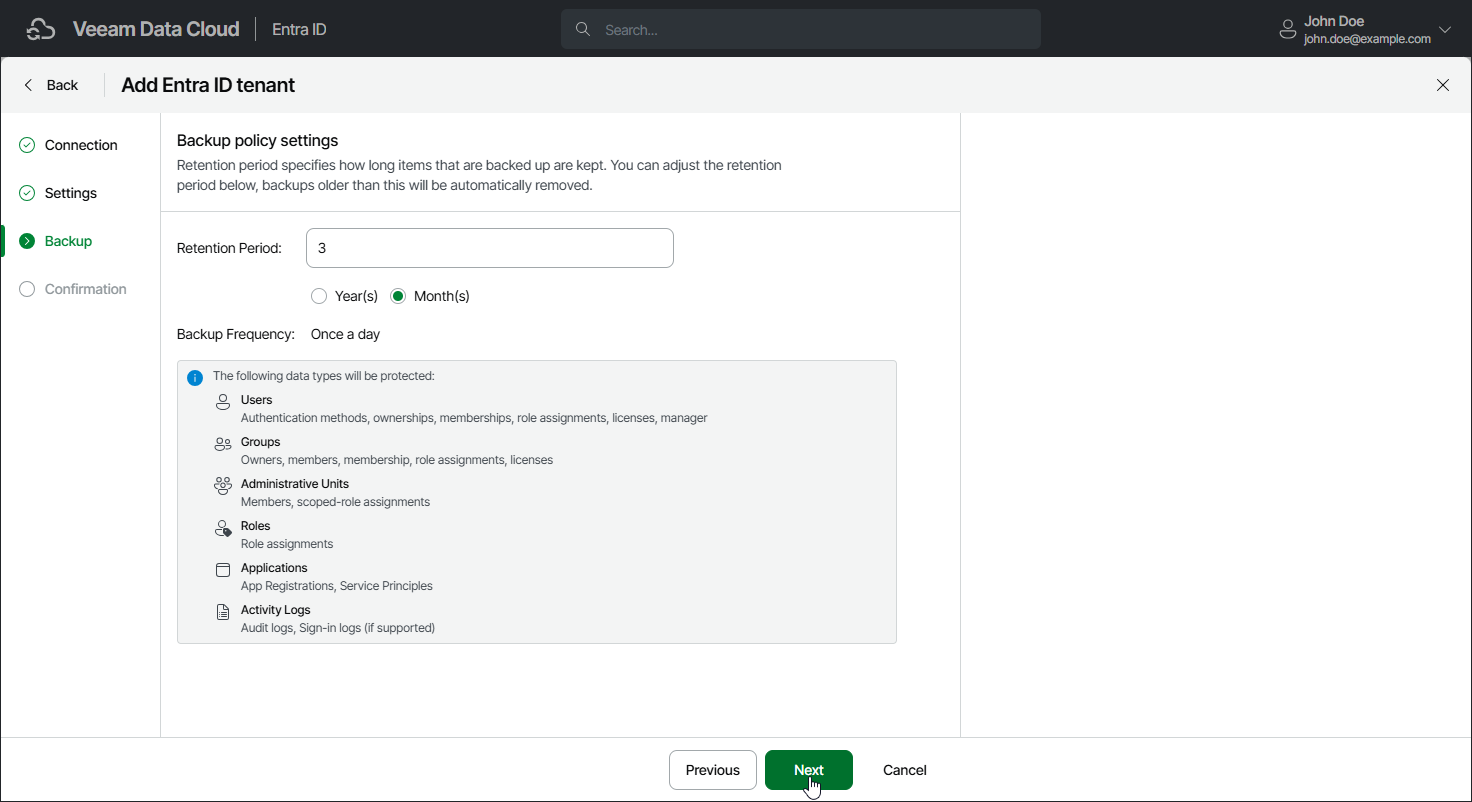
Task: Click the Roles data type icon
Action: click(x=223, y=528)
